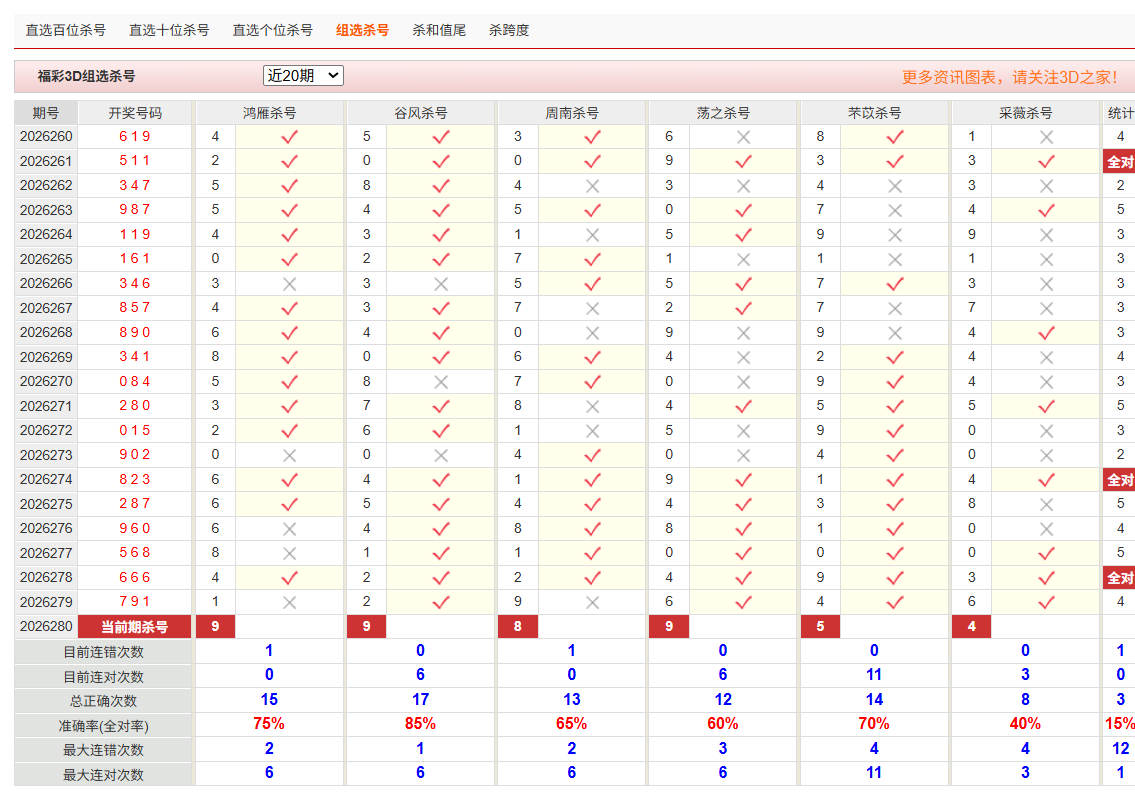Click the 采薇 checkmark in row 2026268
Screen dimensions: 1135x796
coord(1046,333)
